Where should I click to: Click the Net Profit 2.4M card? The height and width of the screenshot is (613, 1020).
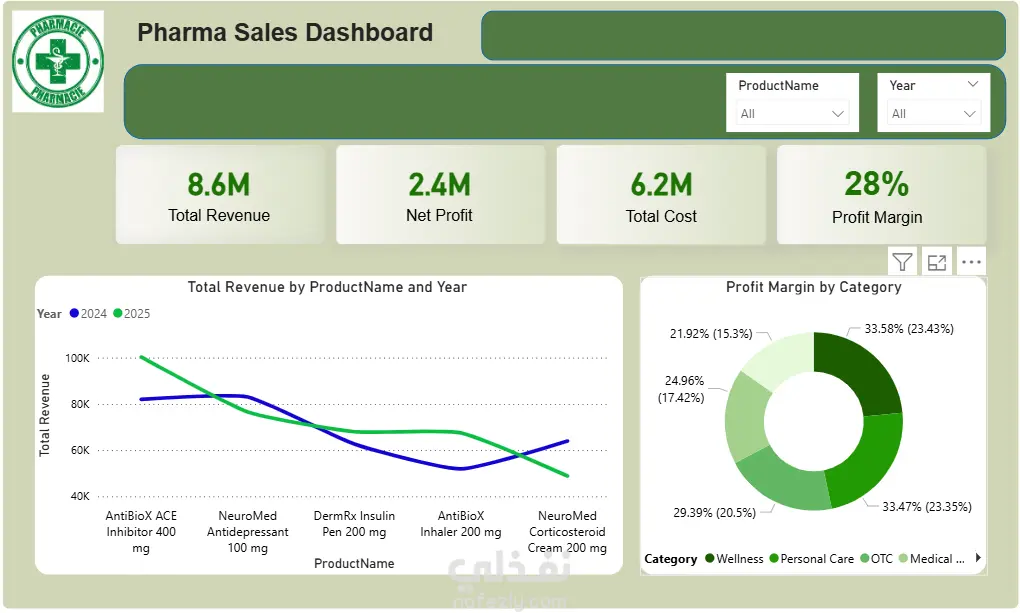[x=440, y=195]
